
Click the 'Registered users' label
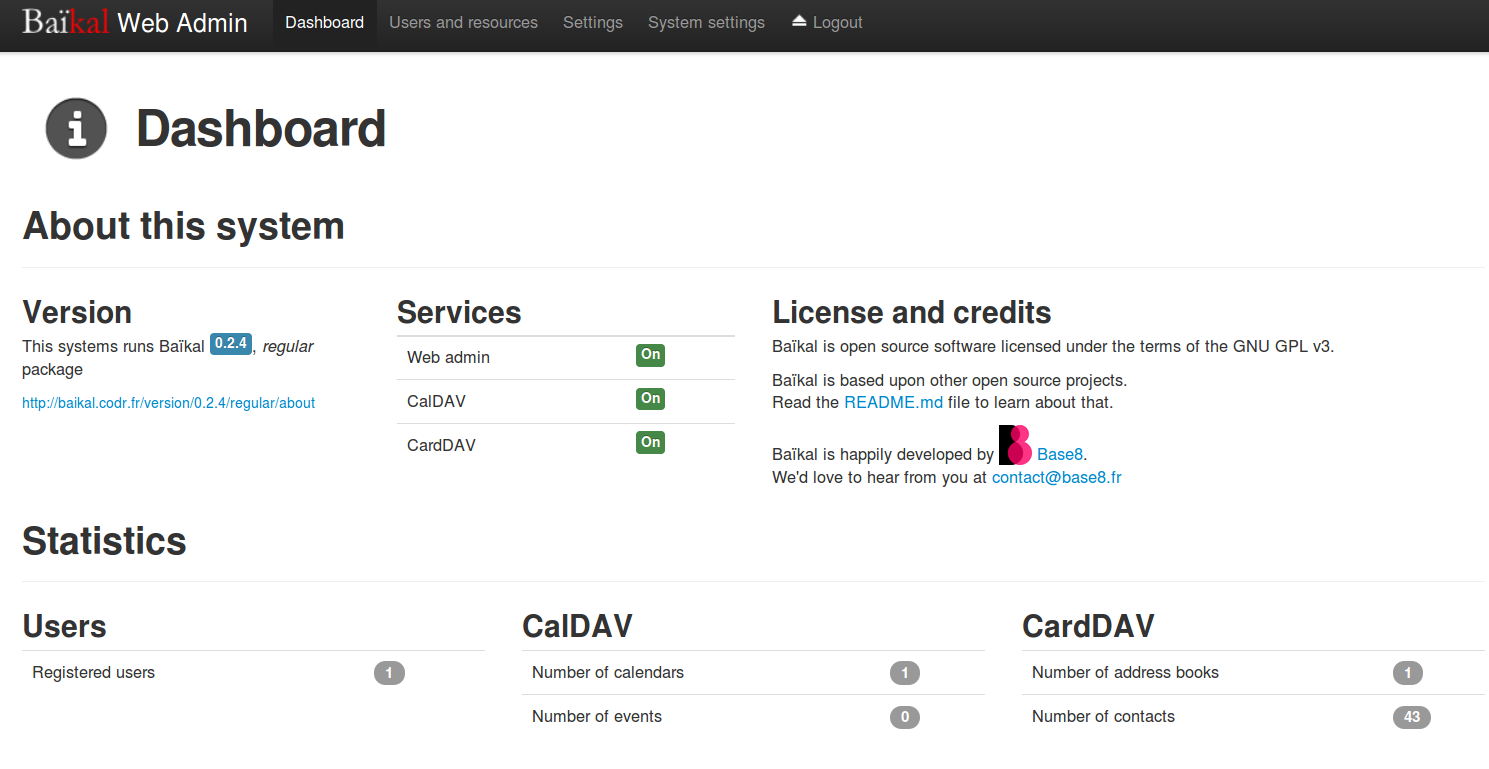pos(93,672)
